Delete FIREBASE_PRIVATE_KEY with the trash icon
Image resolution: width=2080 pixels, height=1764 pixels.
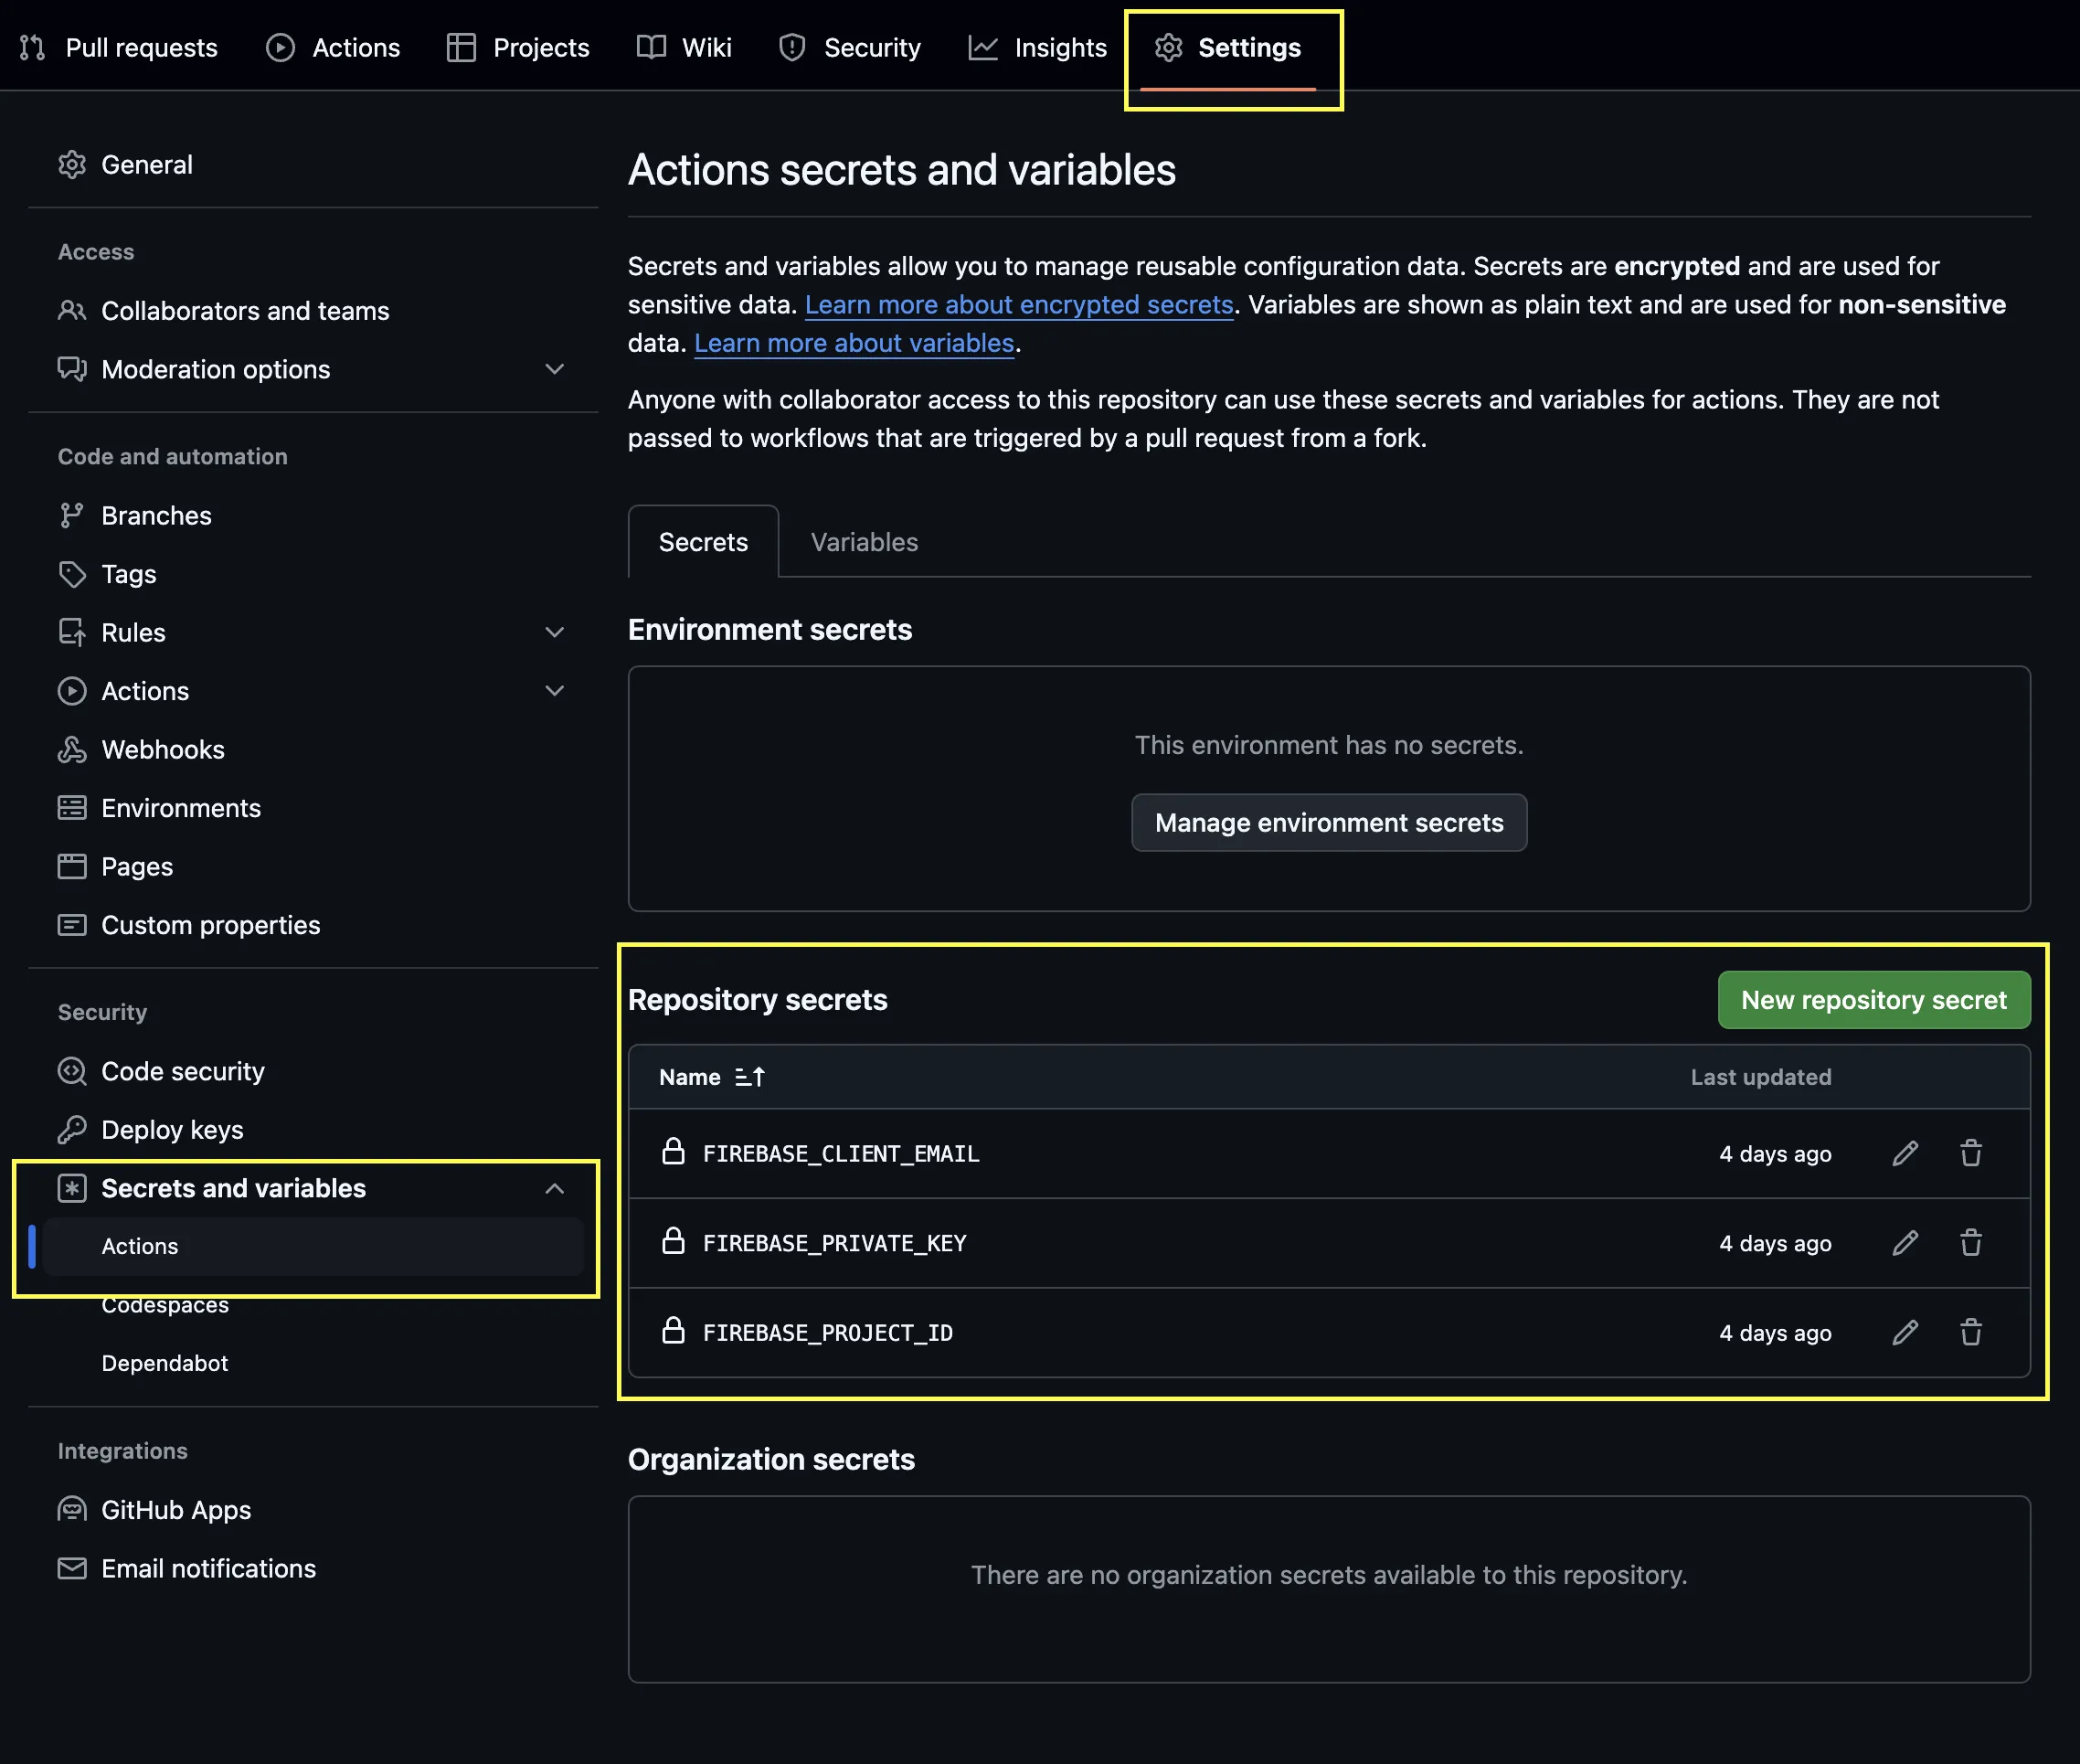click(x=1970, y=1243)
